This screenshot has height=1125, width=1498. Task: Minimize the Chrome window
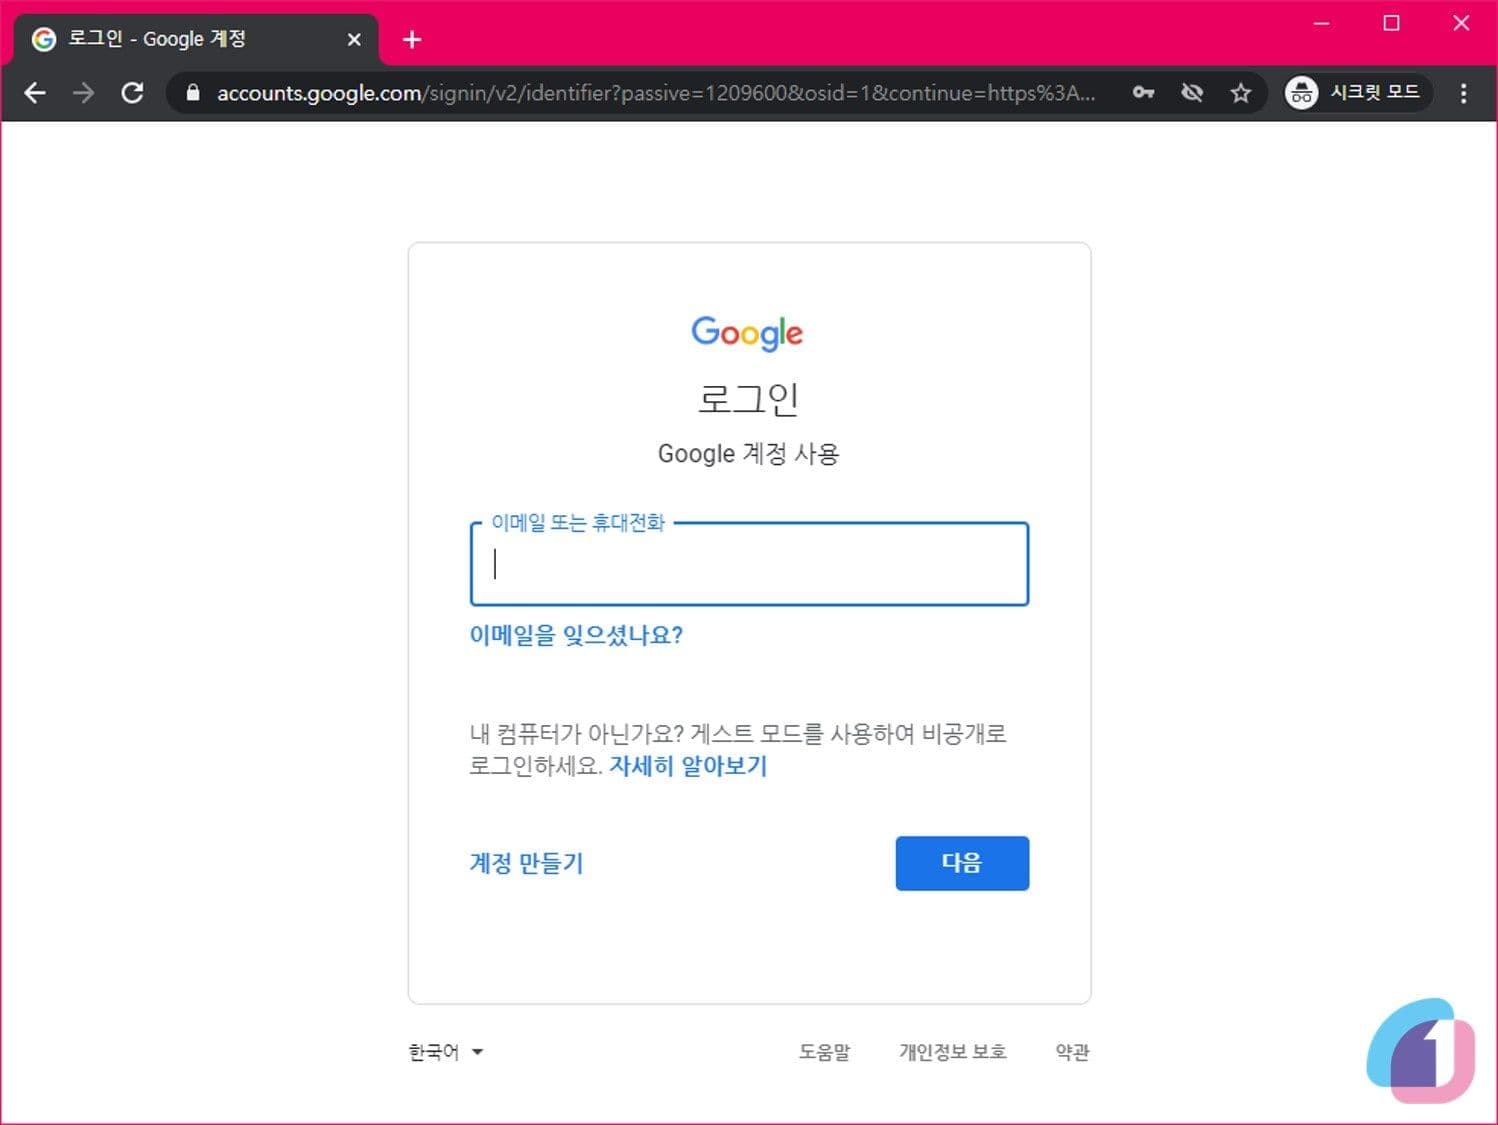click(x=1321, y=23)
